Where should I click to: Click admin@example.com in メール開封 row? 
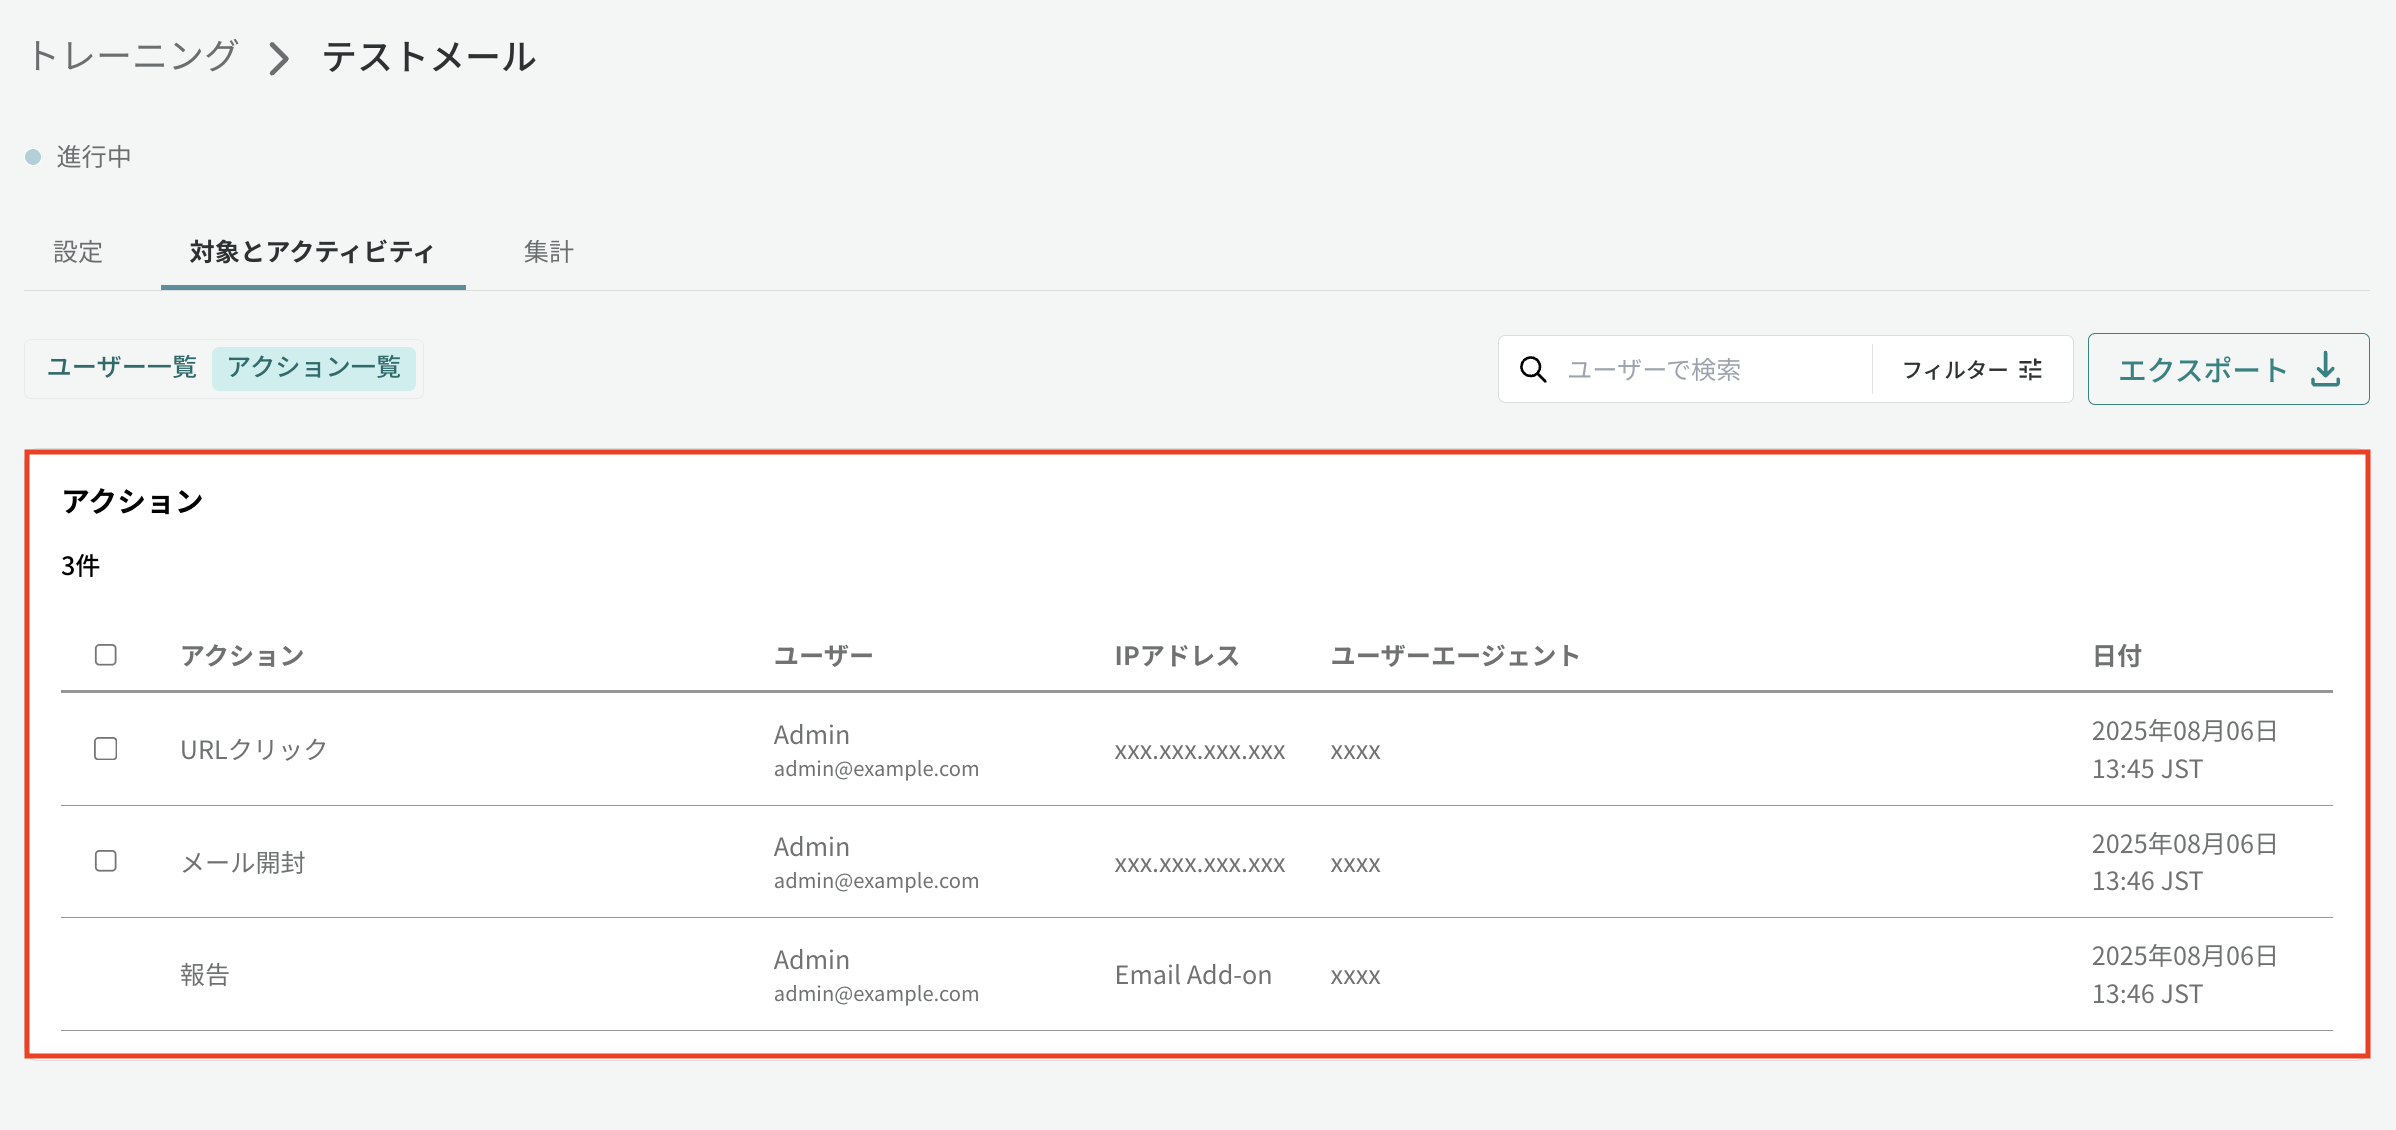point(876,881)
